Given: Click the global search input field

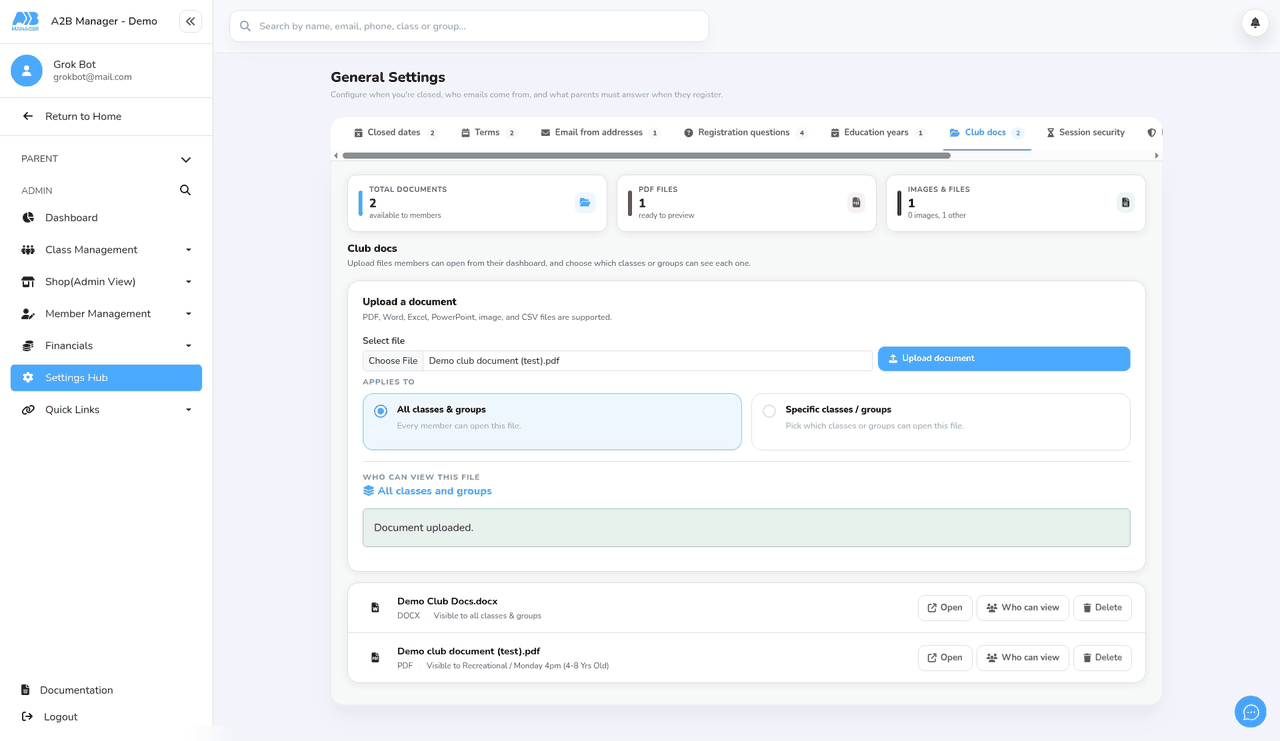Looking at the screenshot, I should [469, 26].
